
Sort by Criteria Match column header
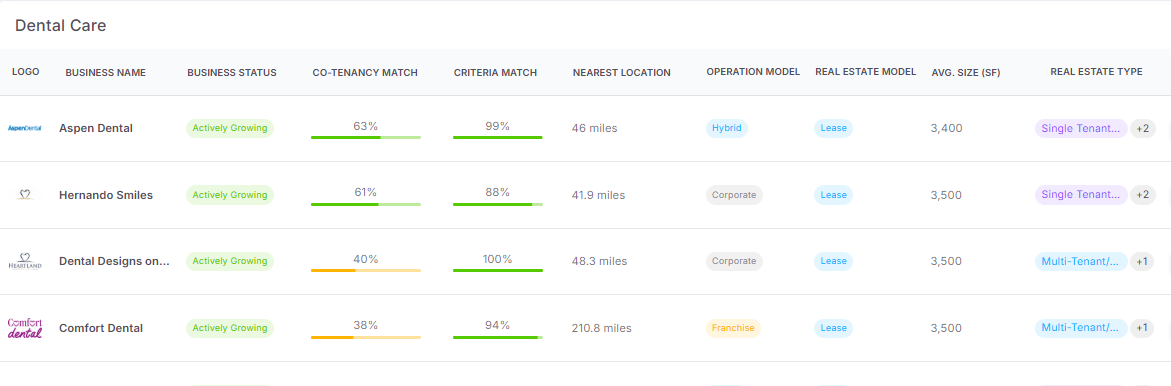pos(495,72)
